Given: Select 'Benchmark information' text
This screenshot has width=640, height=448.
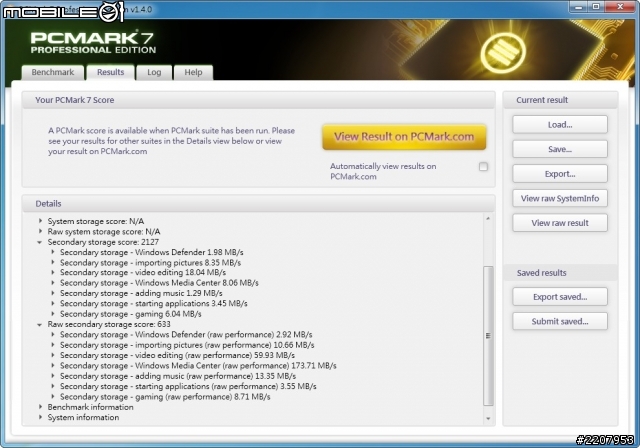Looking at the screenshot, I should (90, 407).
